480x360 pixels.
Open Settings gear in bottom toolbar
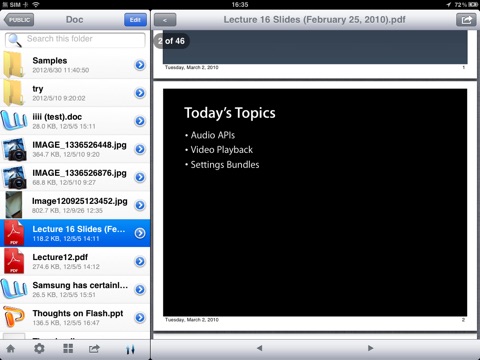tap(39, 349)
